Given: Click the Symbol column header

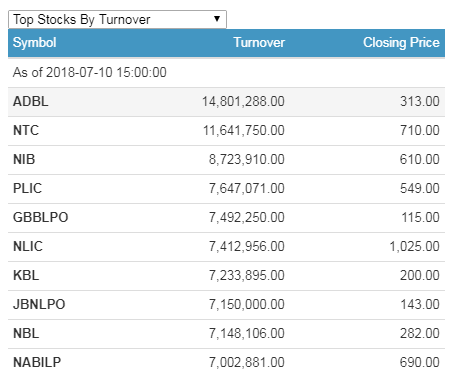Looking at the screenshot, I should (x=34, y=43).
